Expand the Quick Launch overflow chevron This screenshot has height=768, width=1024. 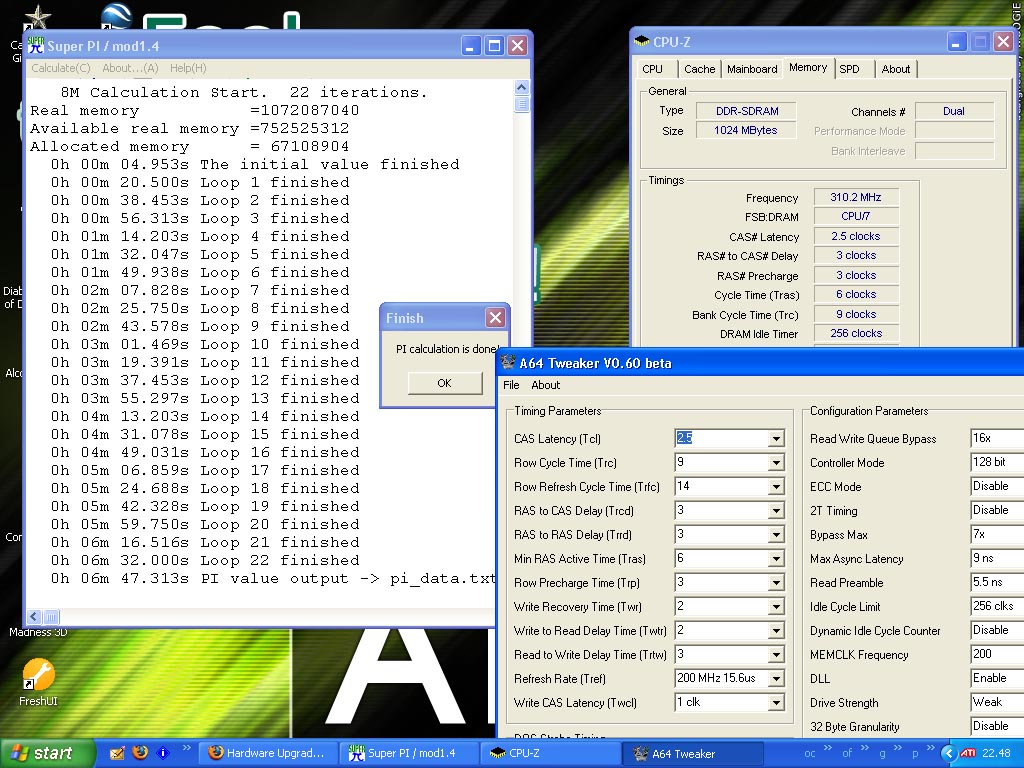tap(187, 748)
